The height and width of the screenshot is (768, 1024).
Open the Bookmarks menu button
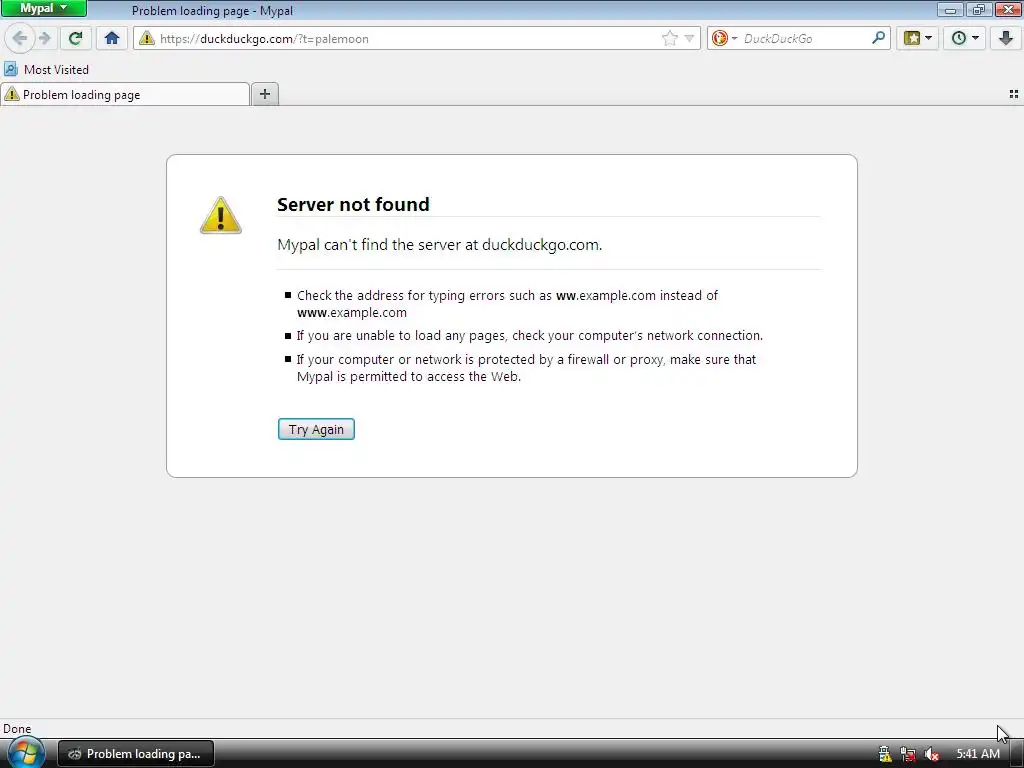point(912,38)
